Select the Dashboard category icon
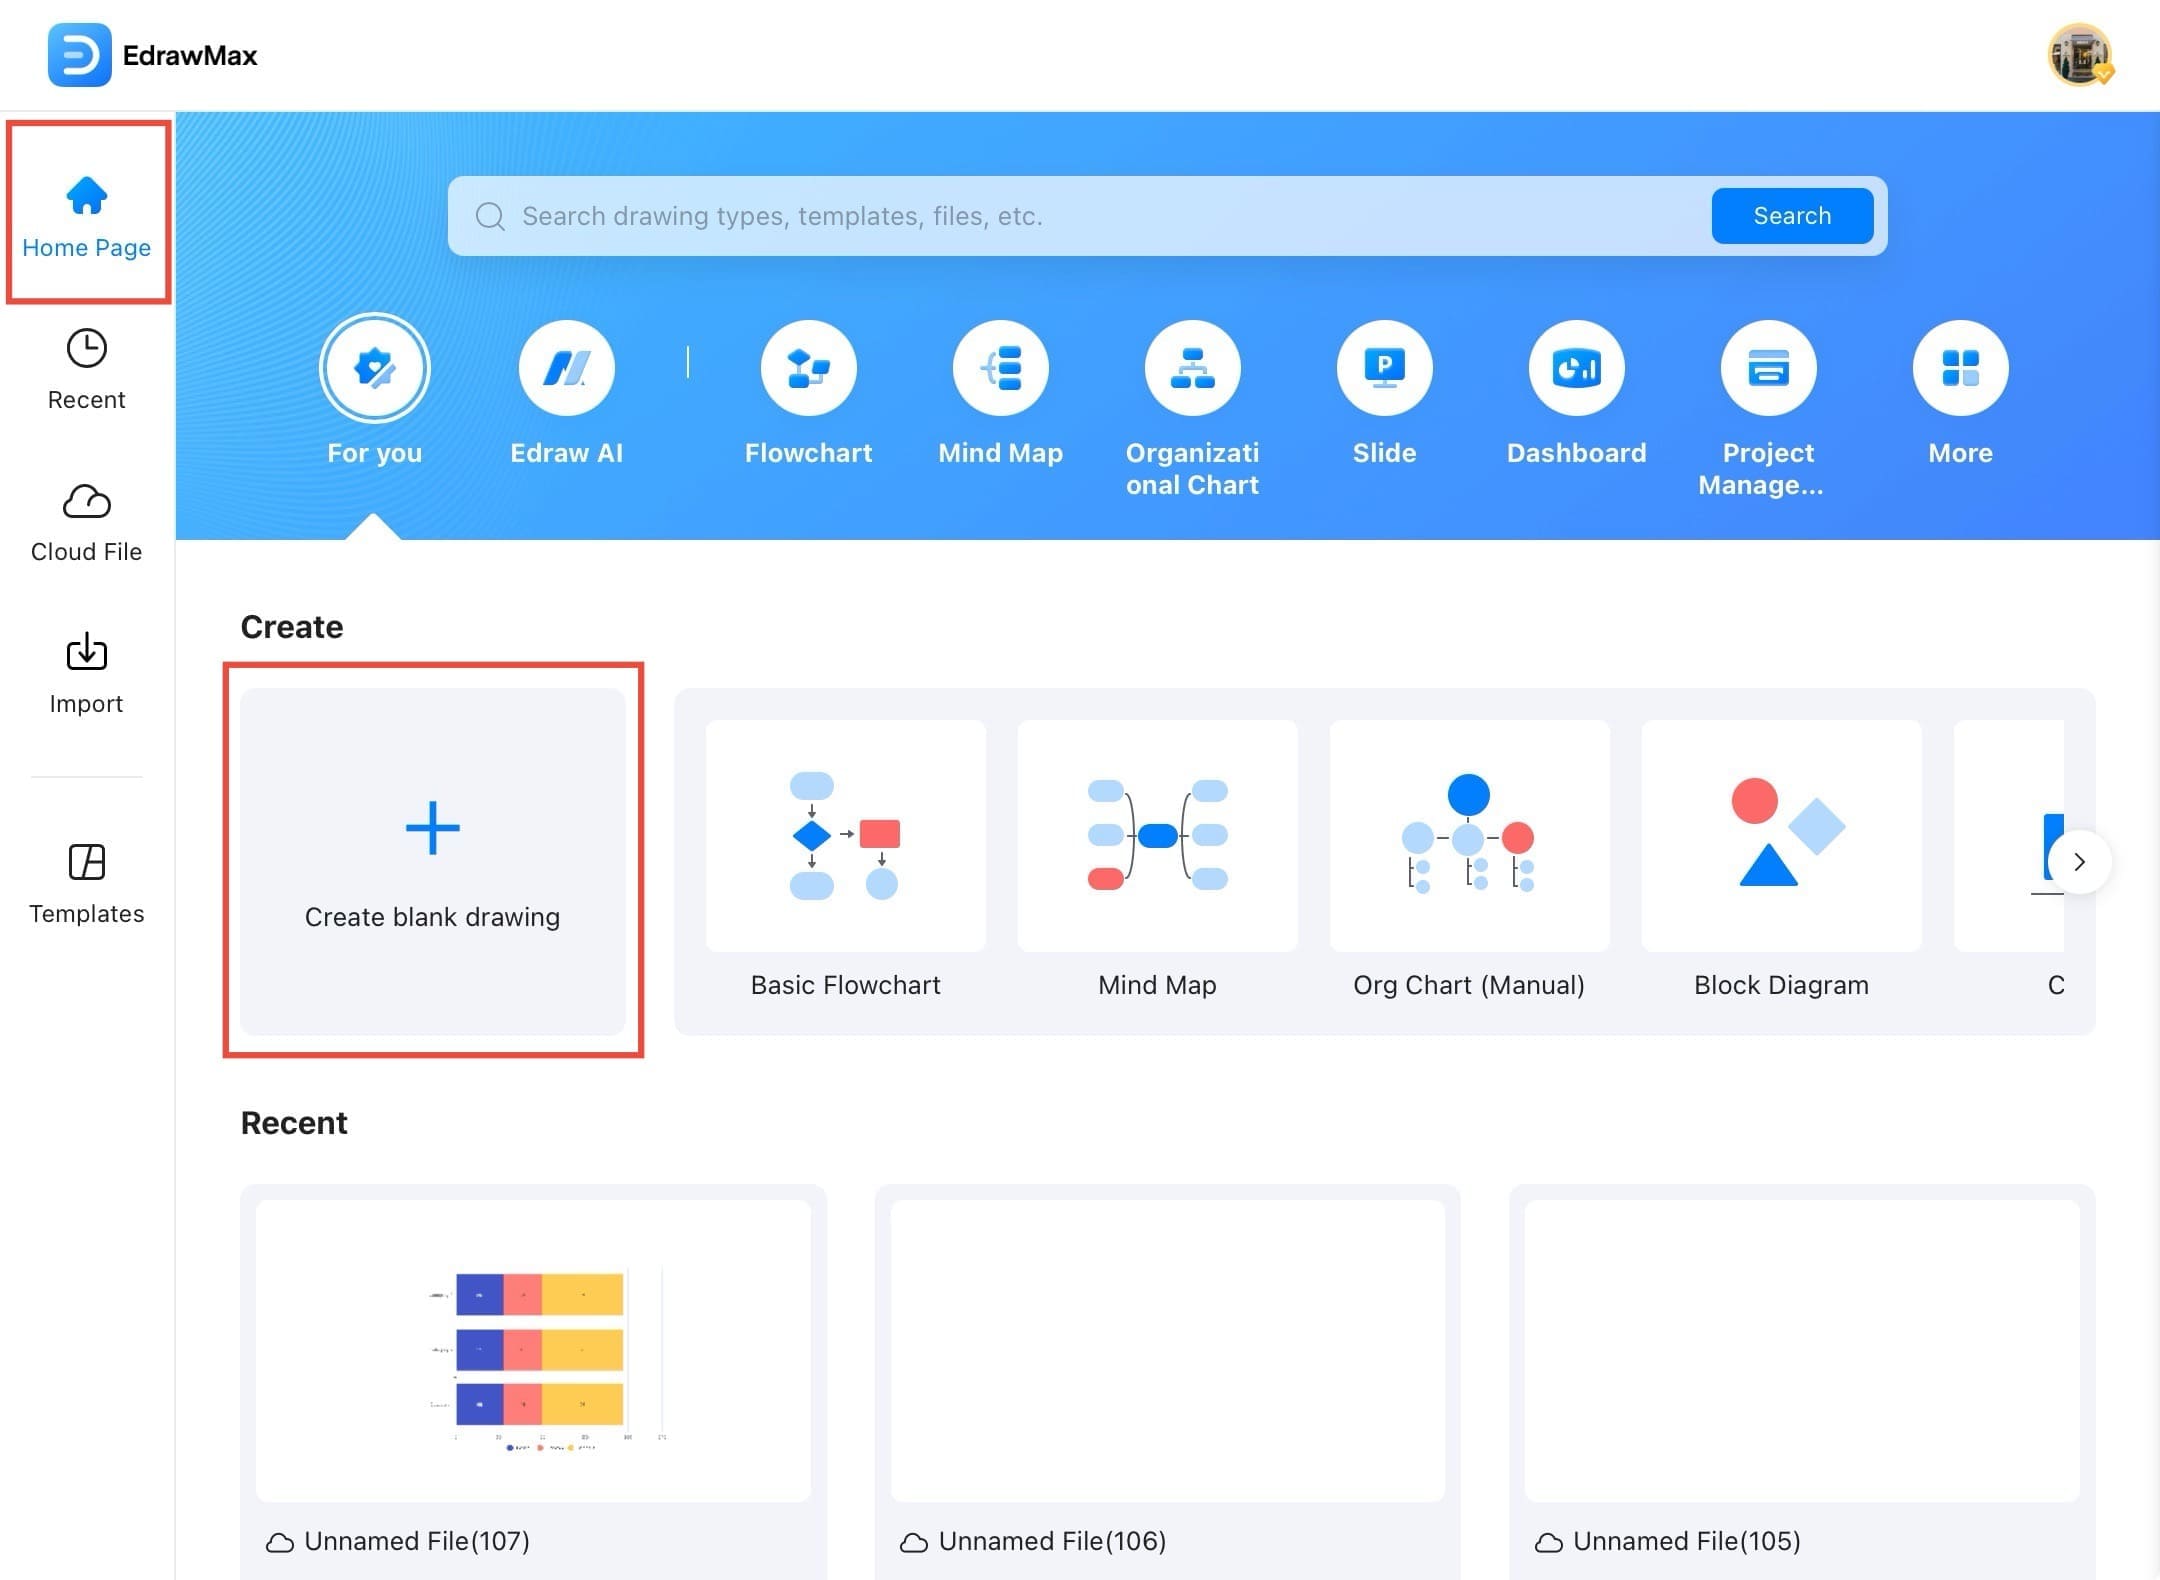Screen dimensions: 2160x1580 tap(1575, 368)
